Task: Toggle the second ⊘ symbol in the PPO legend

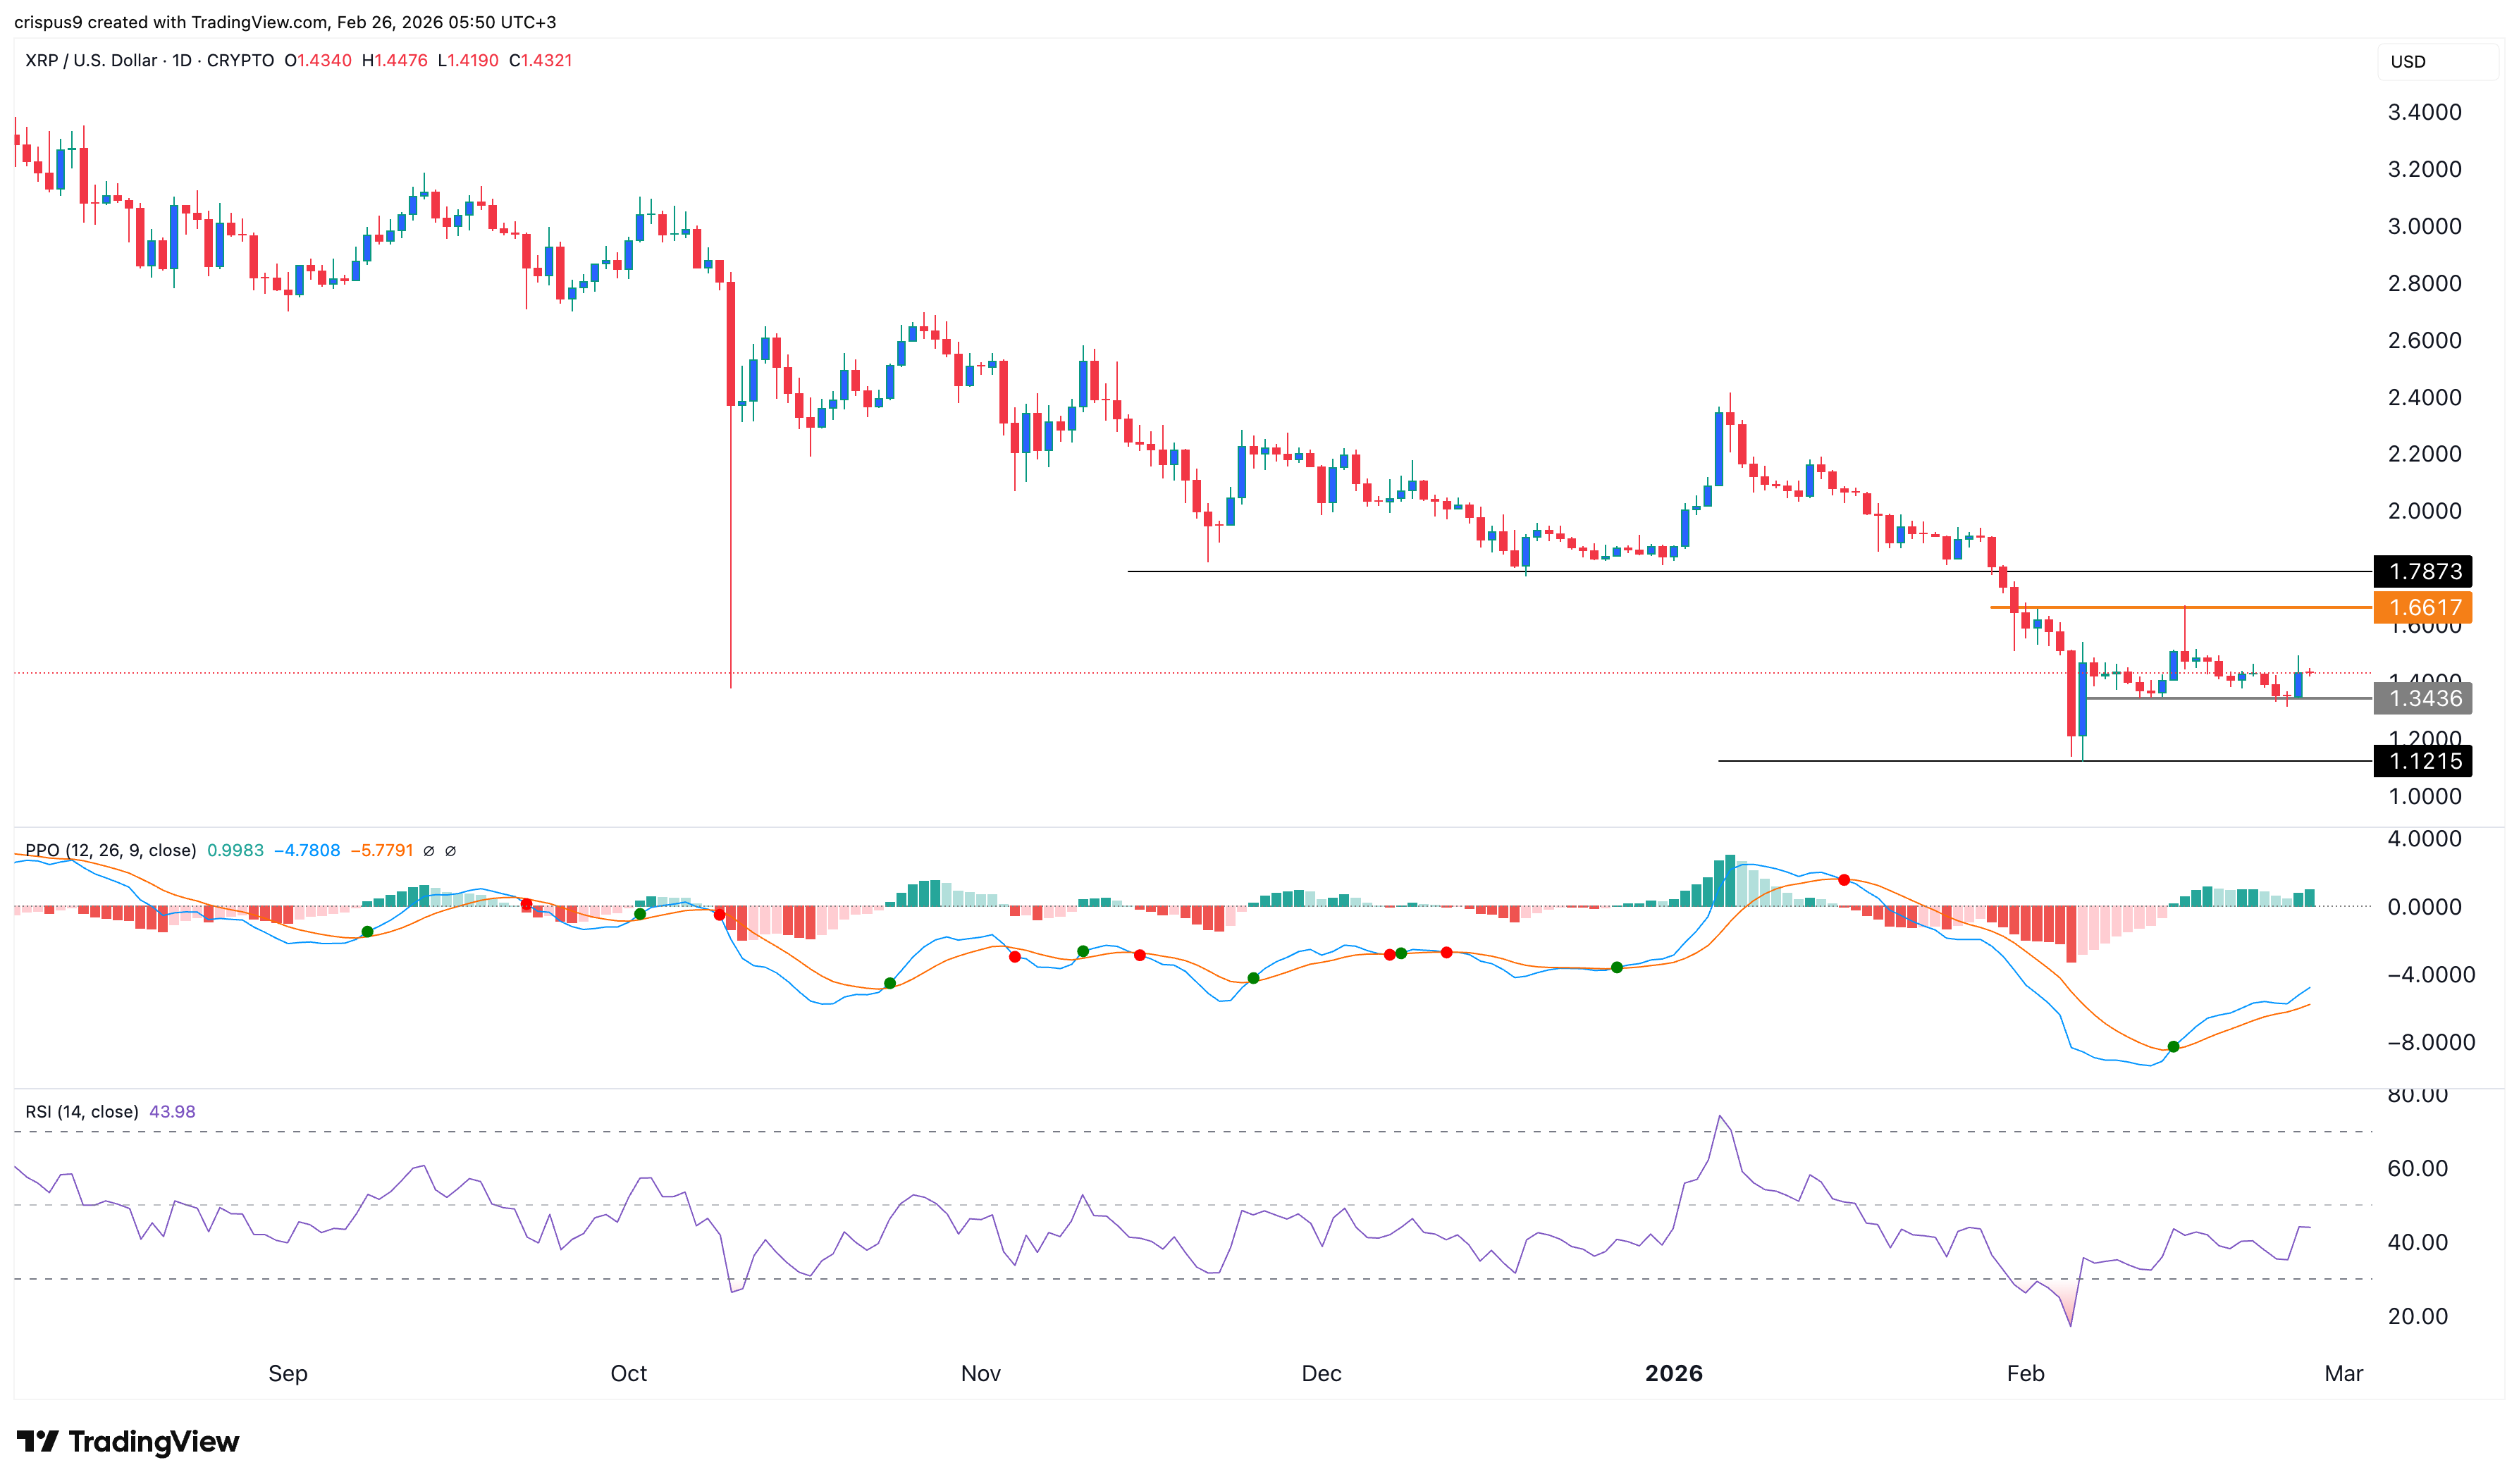Action: [x=452, y=851]
